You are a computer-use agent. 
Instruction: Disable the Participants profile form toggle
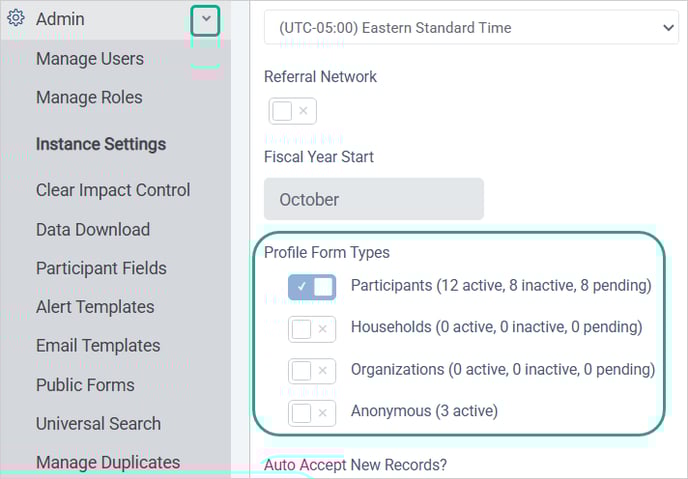coord(312,287)
